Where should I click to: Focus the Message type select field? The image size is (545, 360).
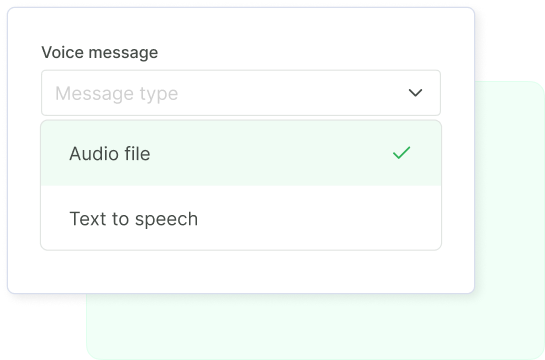coord(241,93)
